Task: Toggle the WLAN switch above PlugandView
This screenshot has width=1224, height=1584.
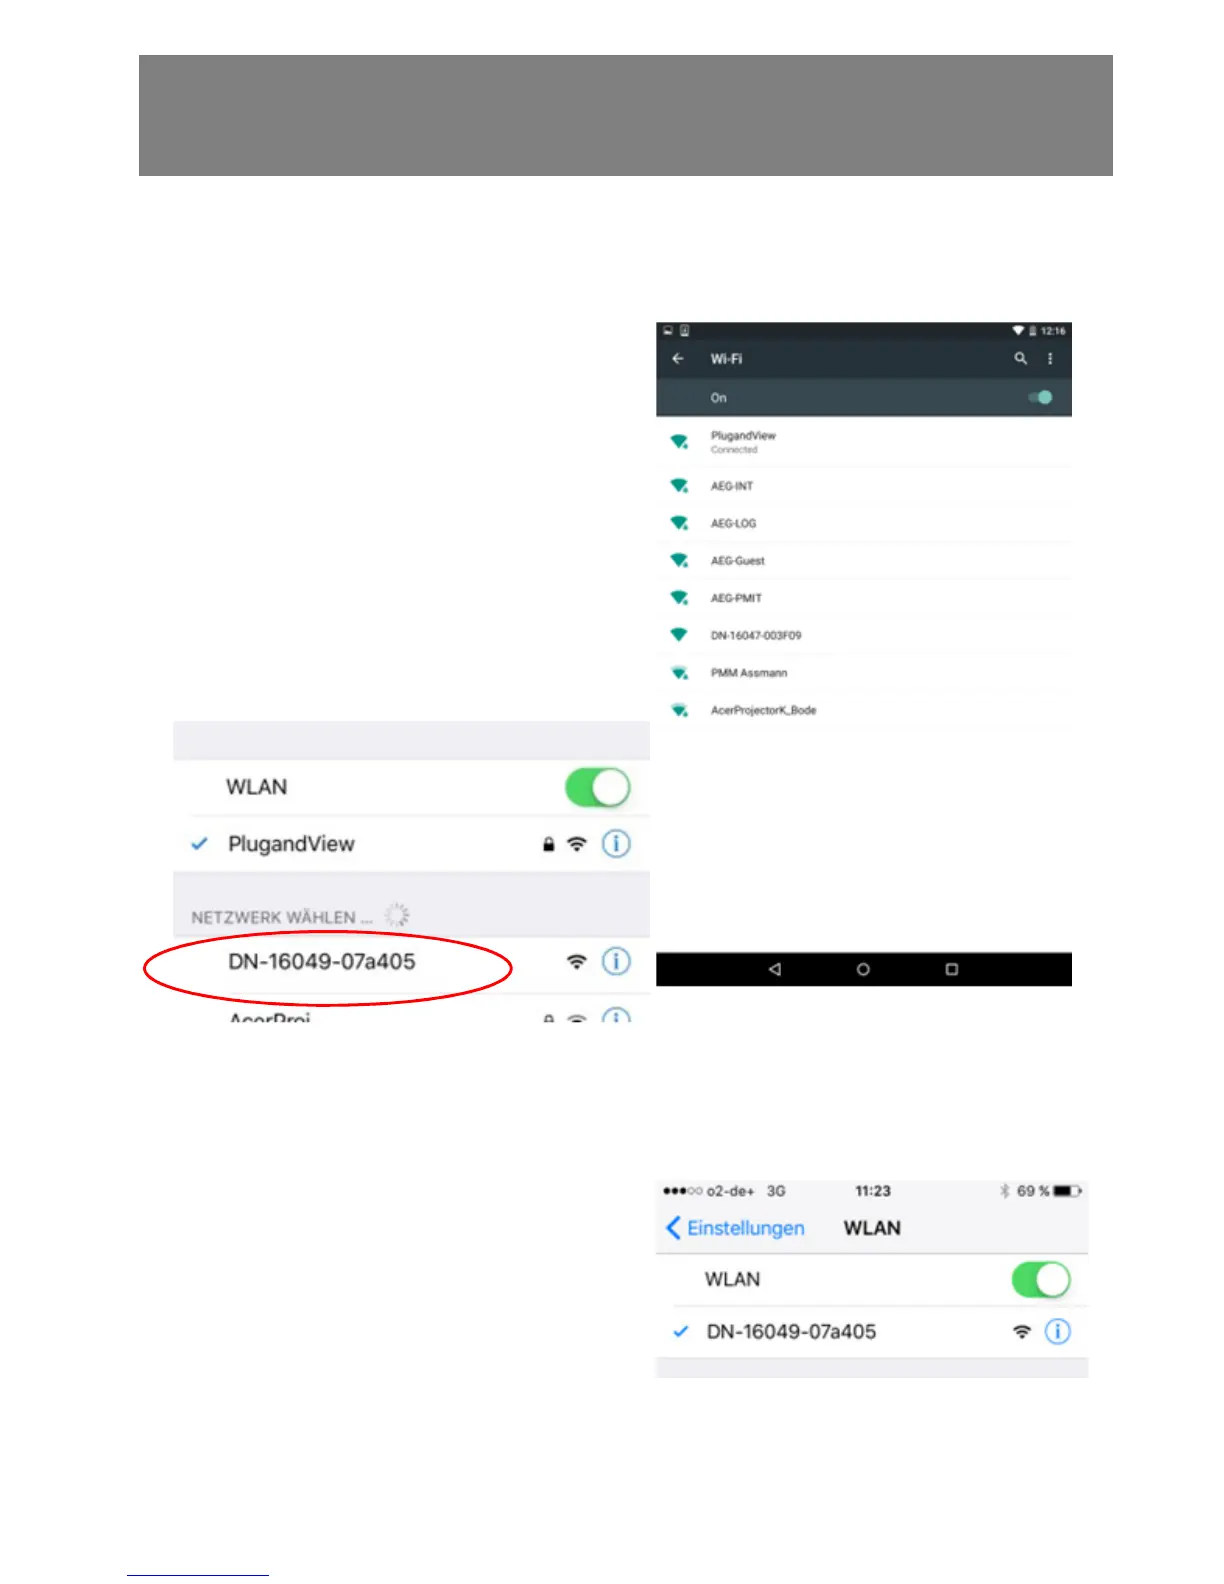Action: 598,787
